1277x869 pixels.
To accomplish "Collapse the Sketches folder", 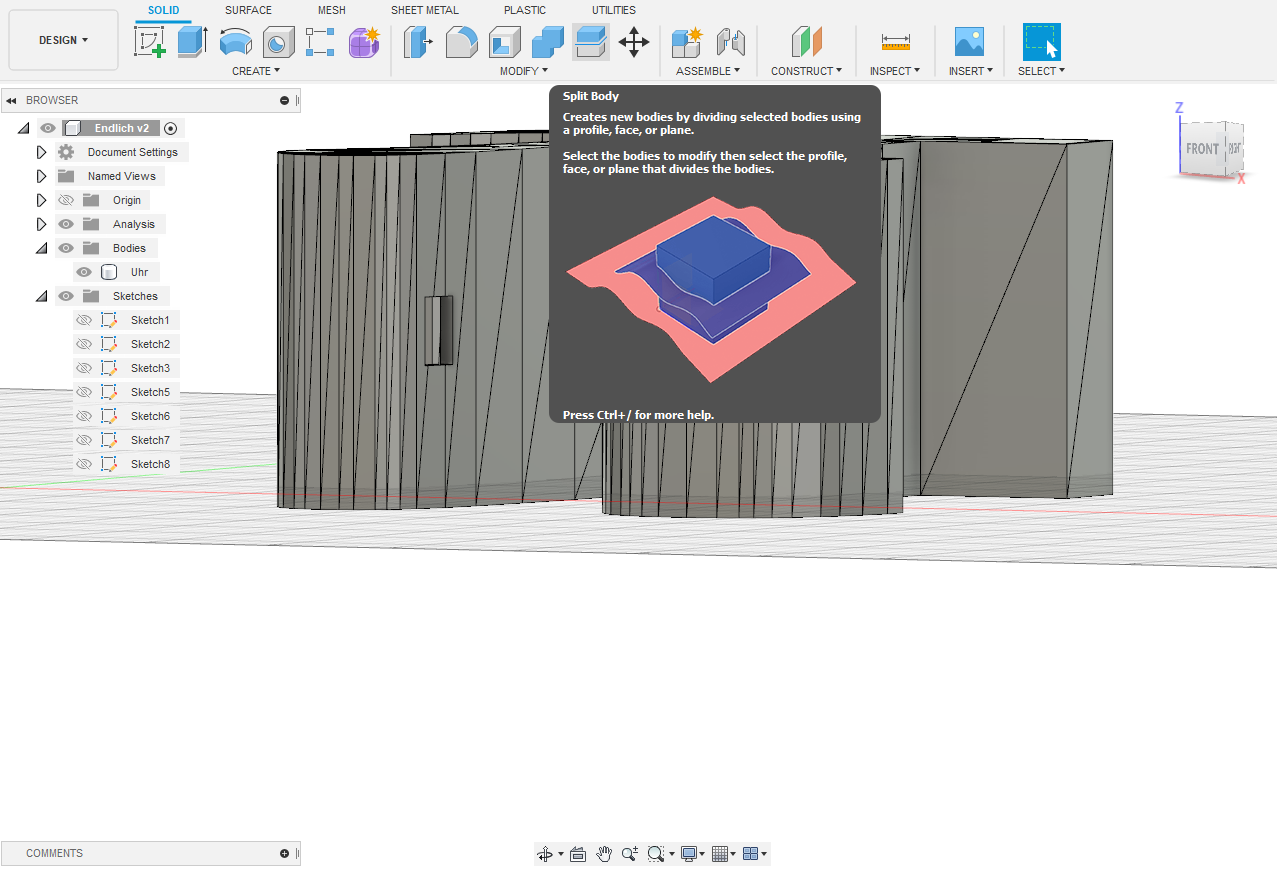I will pos(40,295).
